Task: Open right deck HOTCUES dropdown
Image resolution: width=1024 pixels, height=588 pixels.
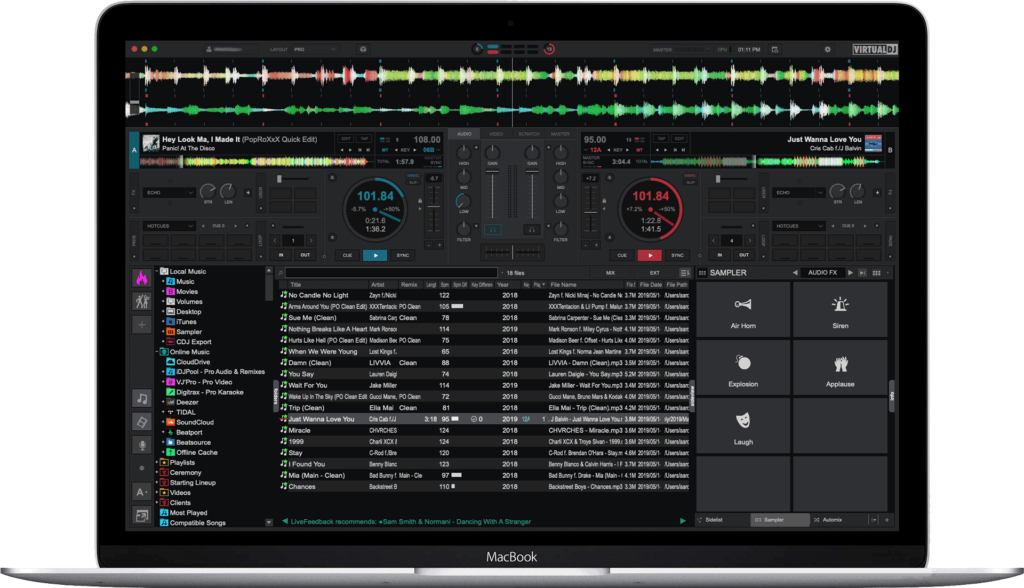Action: pos(798,226)
